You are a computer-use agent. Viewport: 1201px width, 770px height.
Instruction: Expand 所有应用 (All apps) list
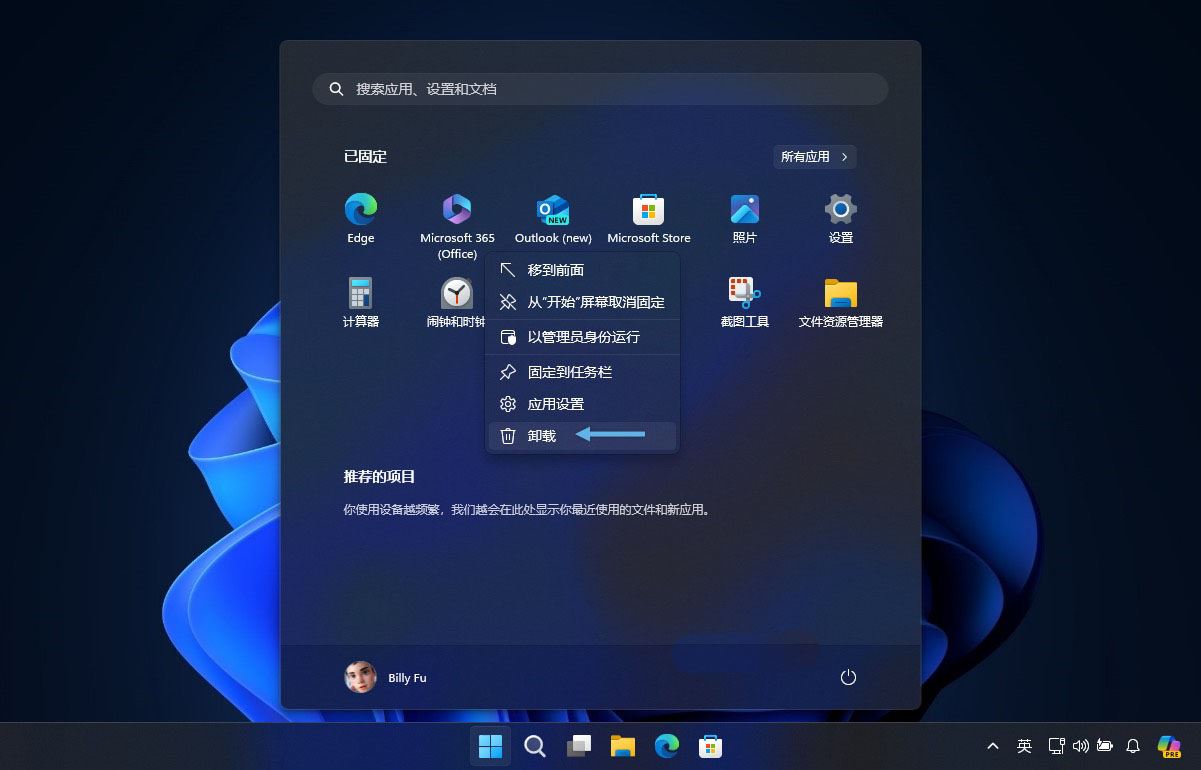point(814,157)
